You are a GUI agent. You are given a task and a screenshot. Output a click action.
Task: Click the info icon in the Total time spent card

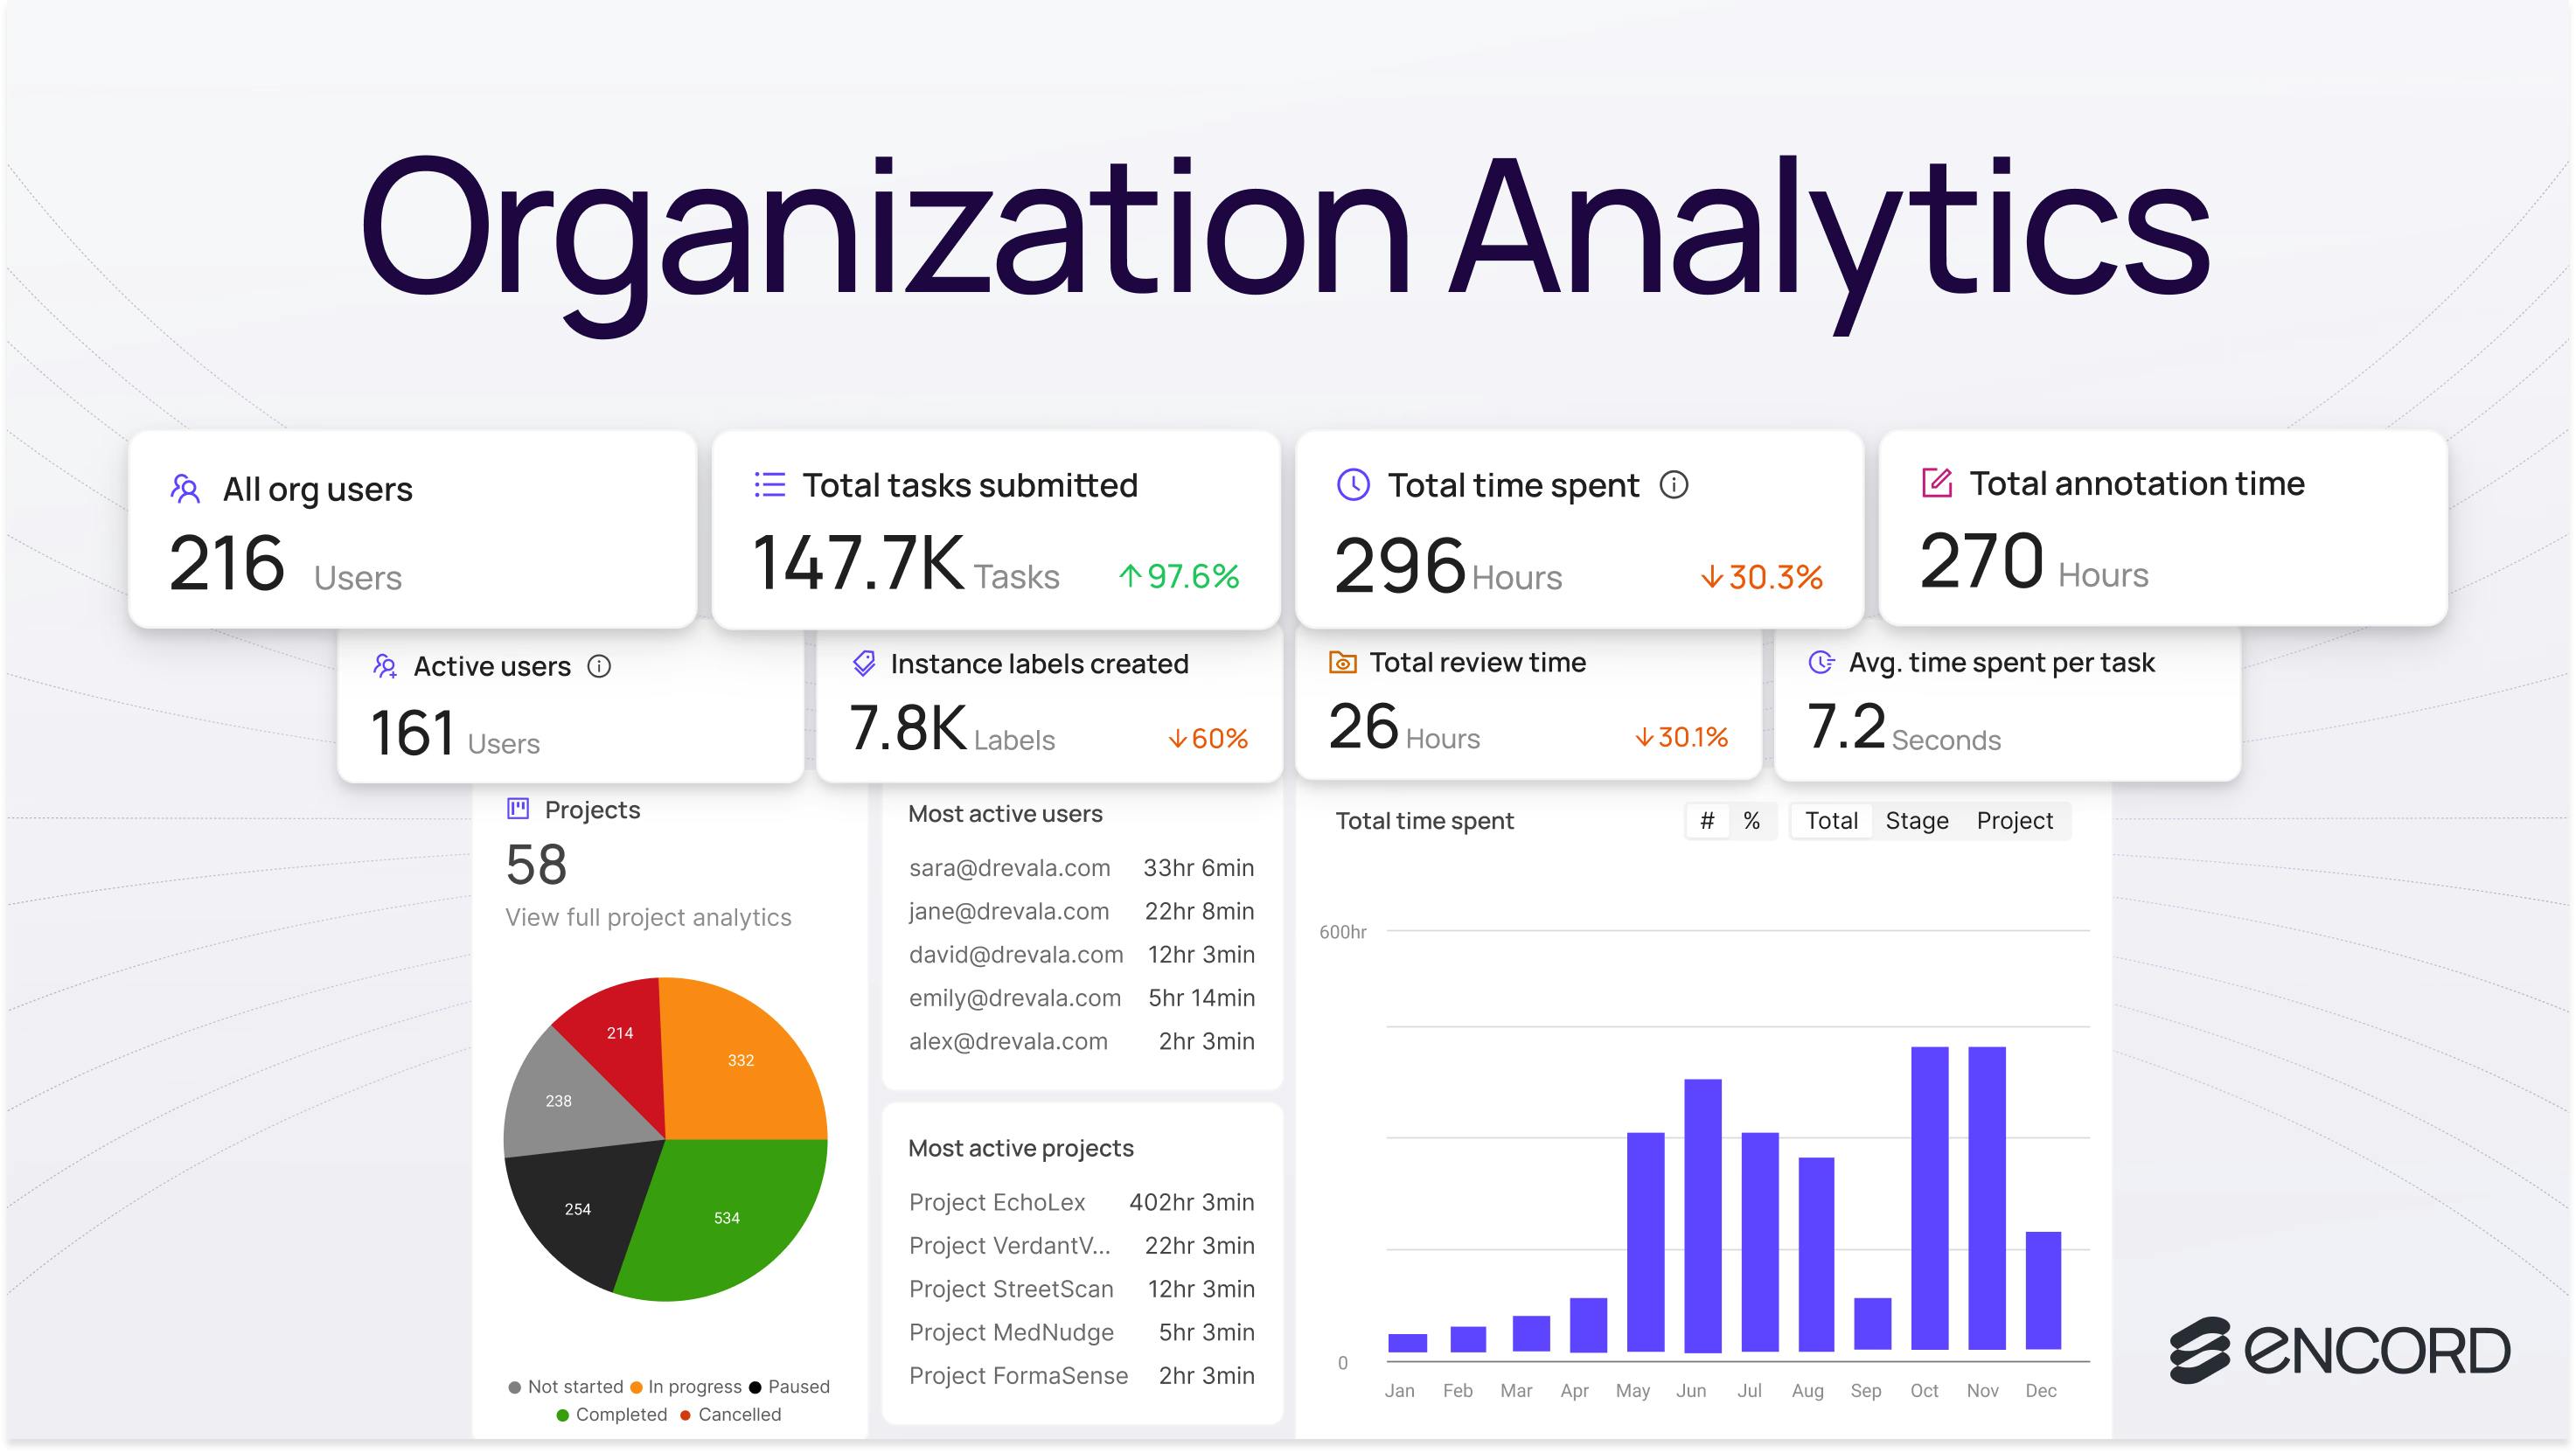point(1673,485)
